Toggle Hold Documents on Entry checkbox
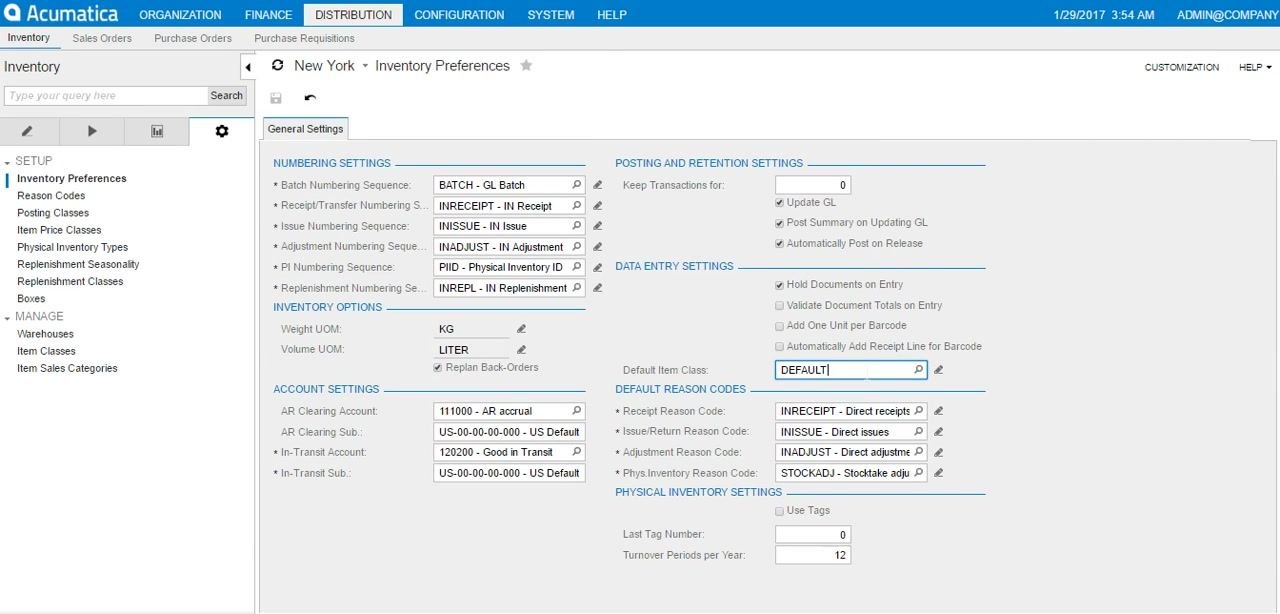Screen dimensions: 1280x614 tap(780, 285)
